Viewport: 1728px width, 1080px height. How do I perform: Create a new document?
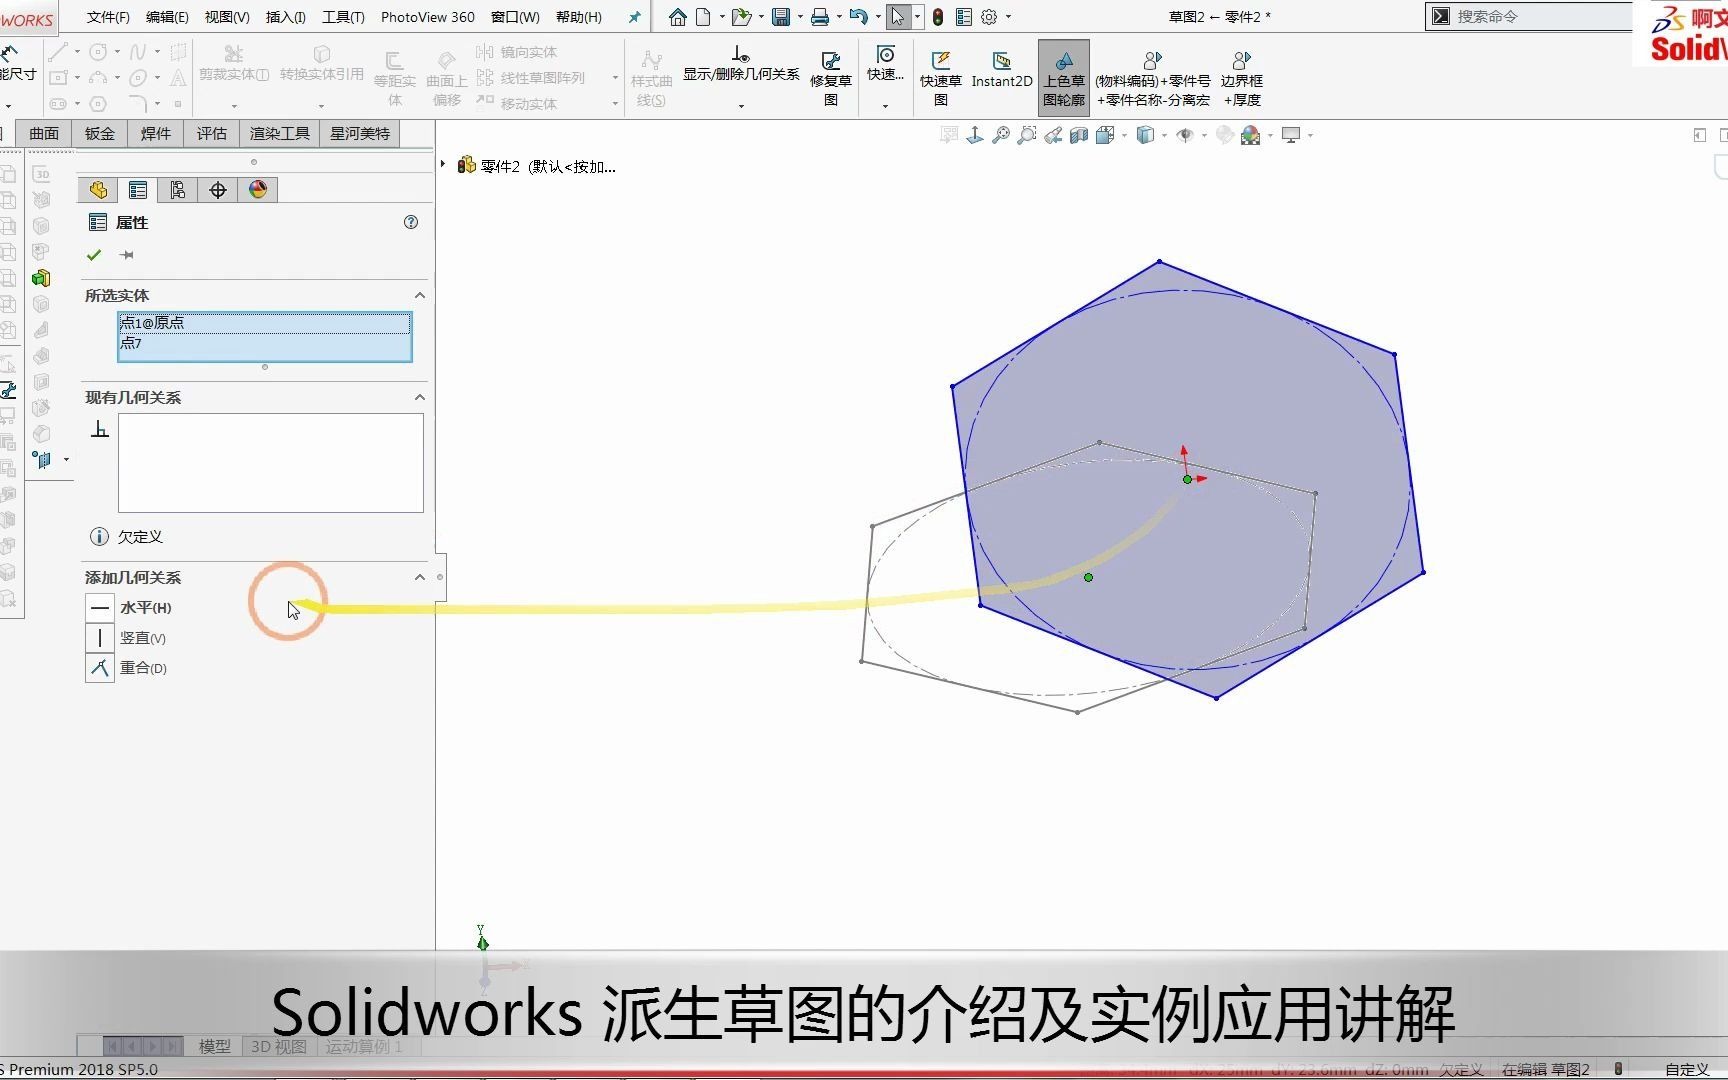pos(704,17)
